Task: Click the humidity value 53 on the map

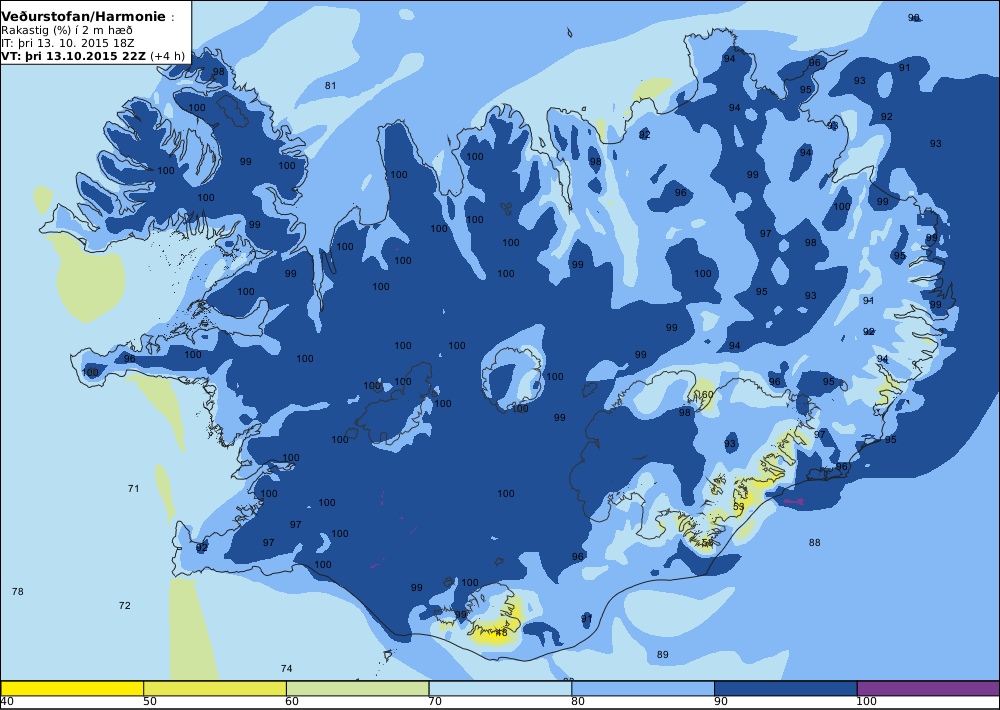Action: (739, 507)
